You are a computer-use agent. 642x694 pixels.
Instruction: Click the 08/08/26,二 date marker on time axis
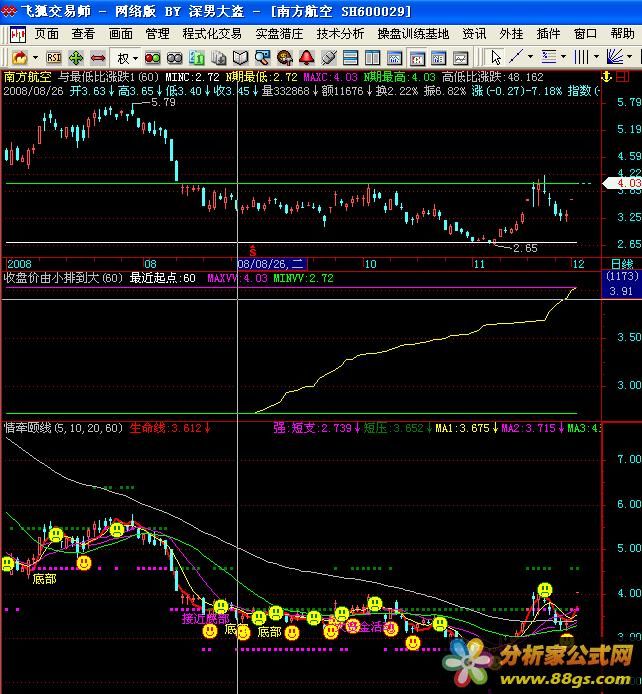click(x=270, y=264)
